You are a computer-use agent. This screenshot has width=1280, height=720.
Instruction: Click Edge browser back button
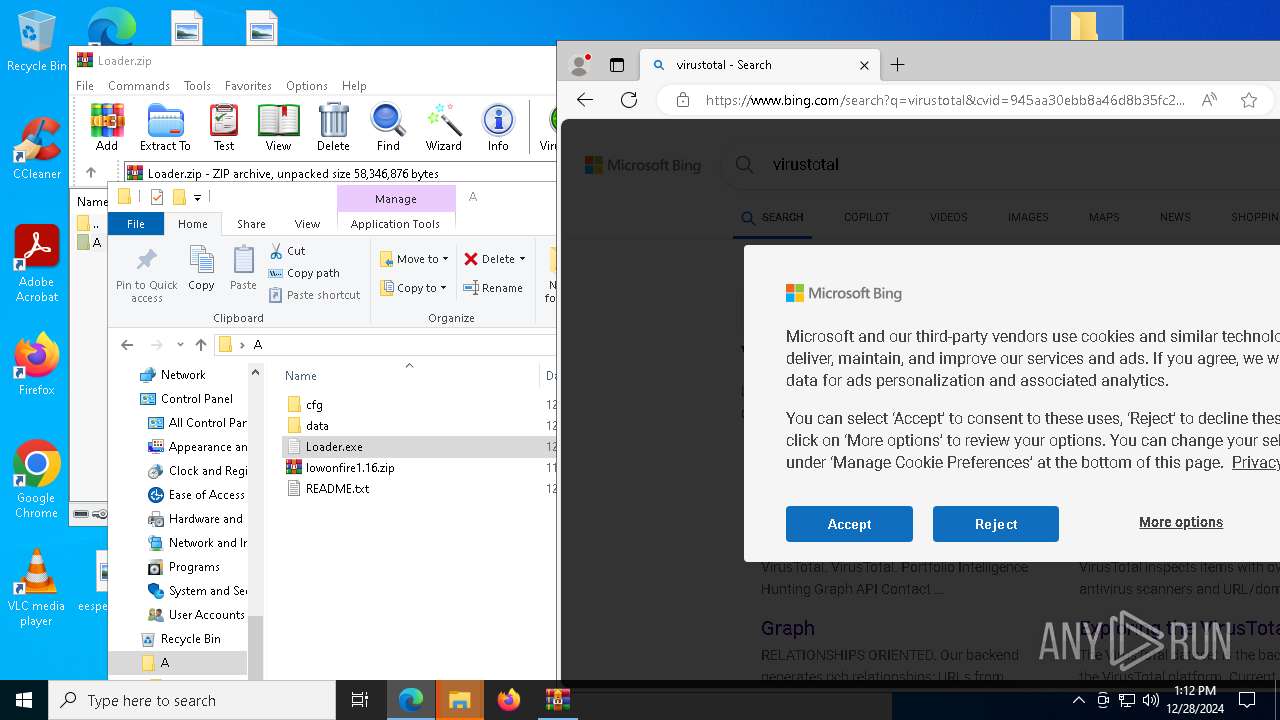(x=585, y=100)
